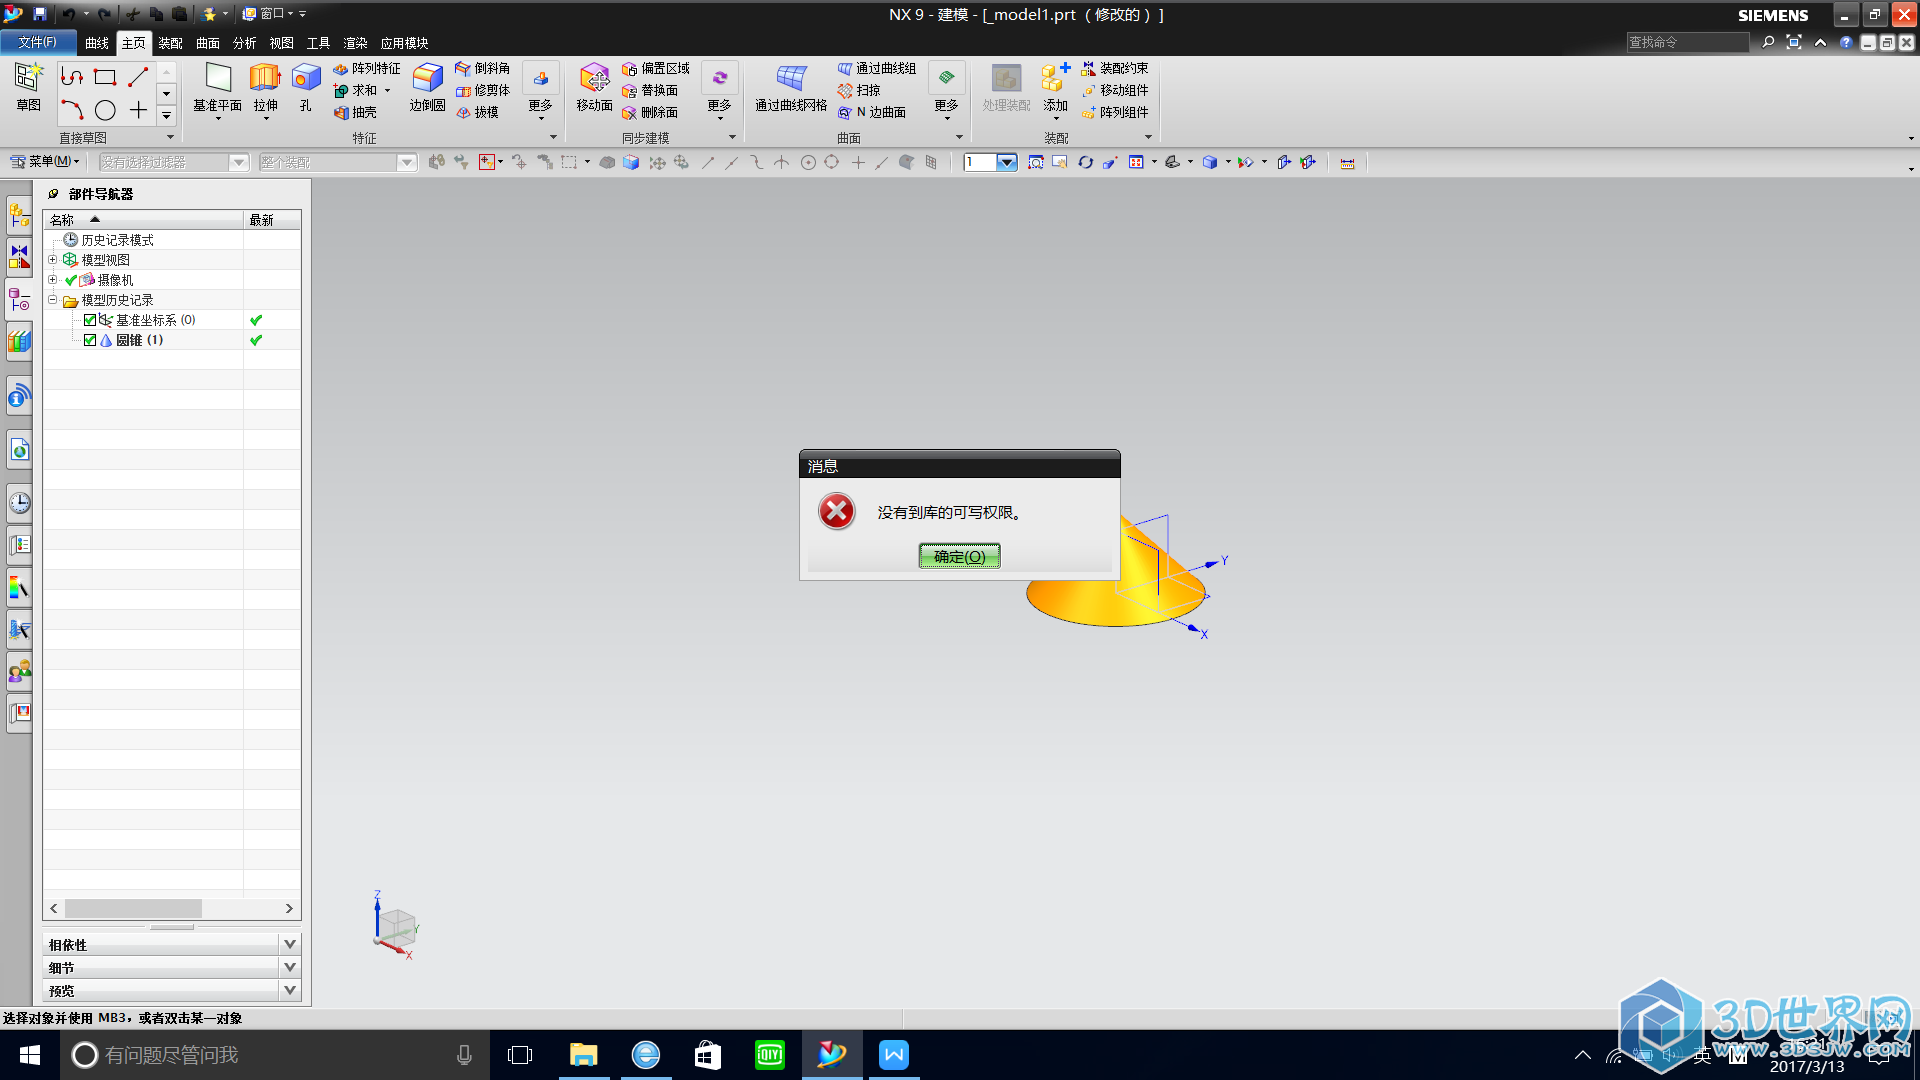Open Windows Start menu
The width and height of the screenshot is (1920, 1080).
click(x=30, y=1055)
